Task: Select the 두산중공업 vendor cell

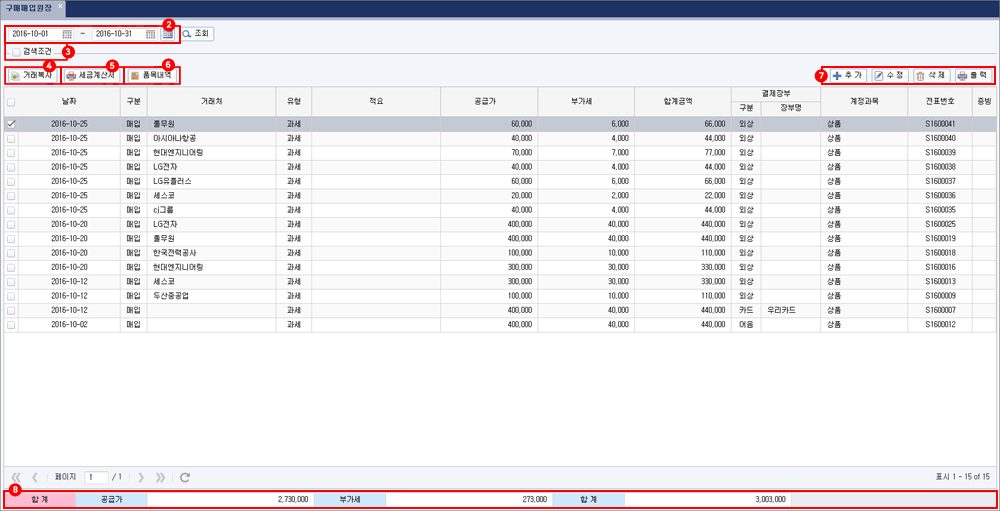Action: pos(212,296)
